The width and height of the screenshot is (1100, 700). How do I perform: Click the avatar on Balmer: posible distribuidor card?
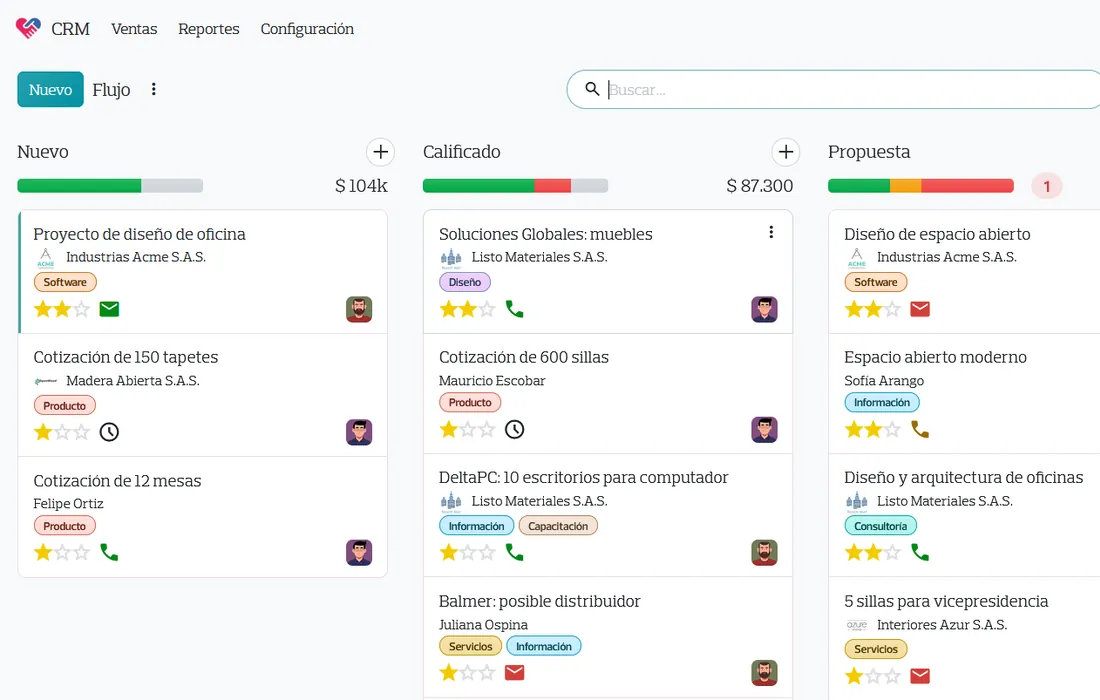(765, 673)
